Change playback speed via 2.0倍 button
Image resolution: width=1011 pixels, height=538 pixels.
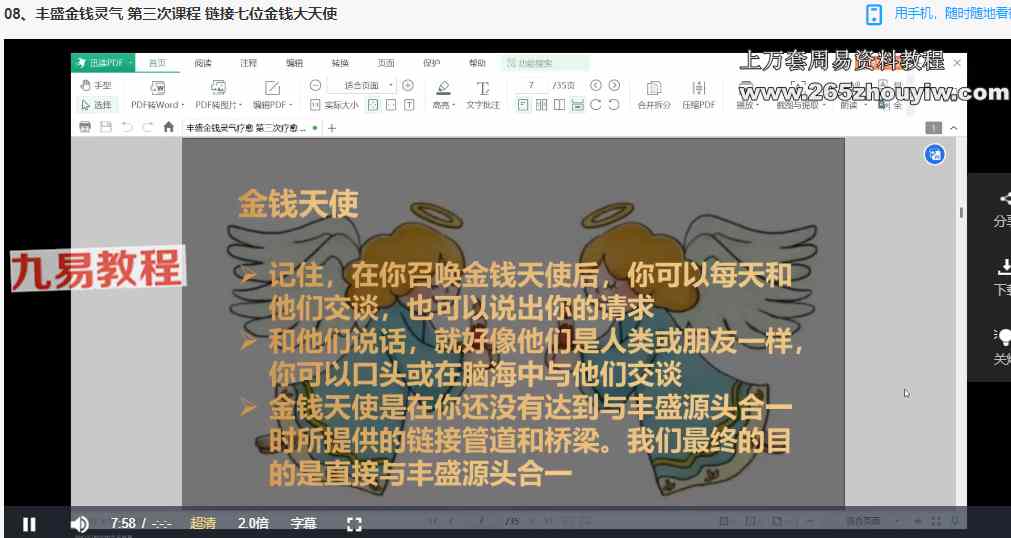point(253,523)
